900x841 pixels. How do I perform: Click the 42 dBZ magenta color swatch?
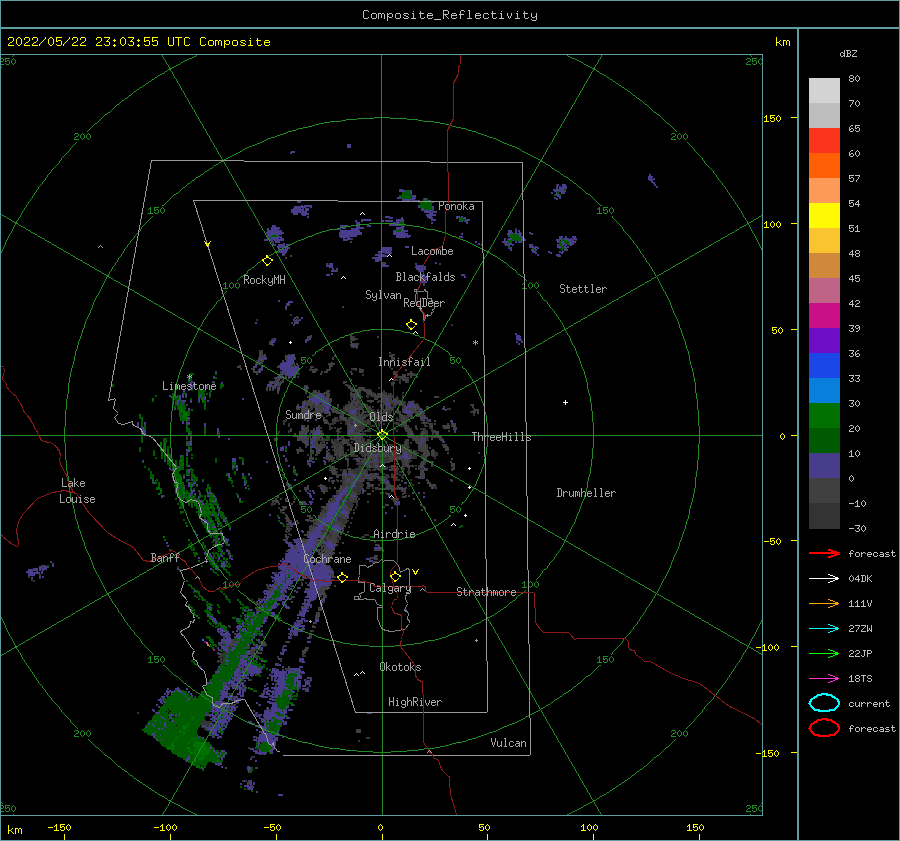click(824, 315)
